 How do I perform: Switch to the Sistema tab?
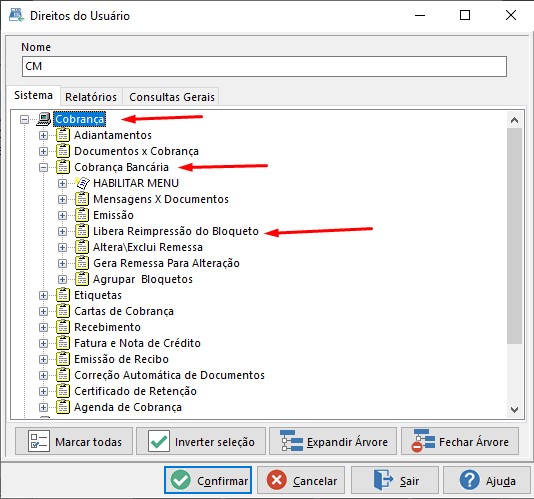pos(33,95)
